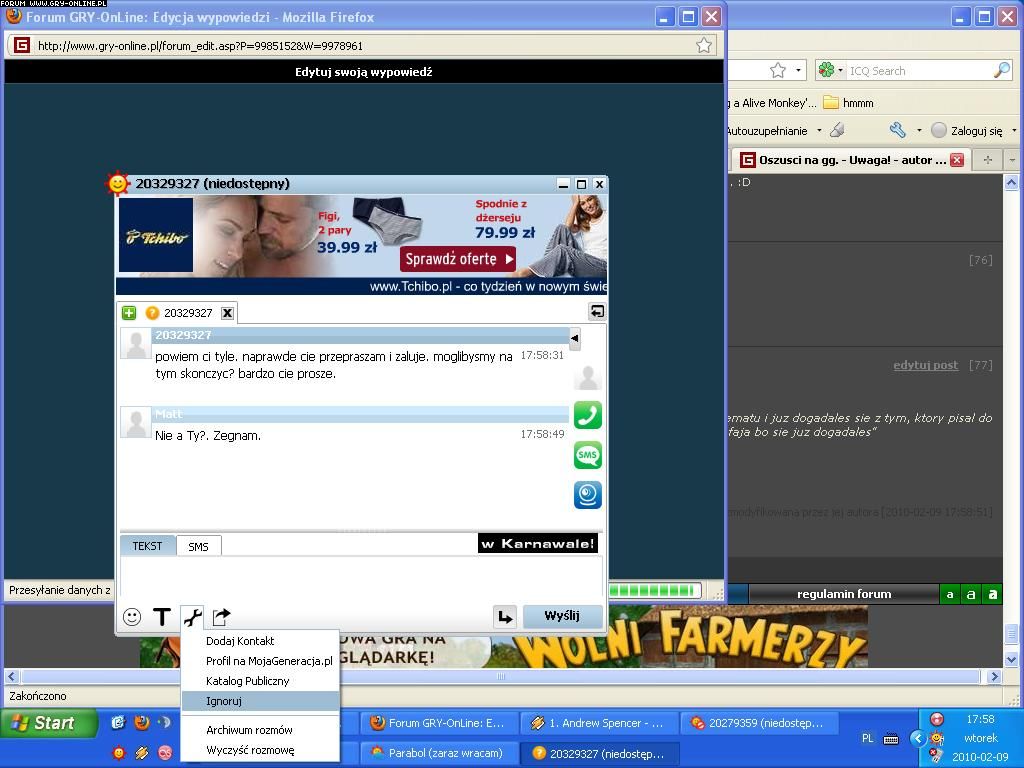The image size is (1024, 768).
Task: Close the 20329327 chat tab
Action: pyautogui.click(x=227, y=313)
